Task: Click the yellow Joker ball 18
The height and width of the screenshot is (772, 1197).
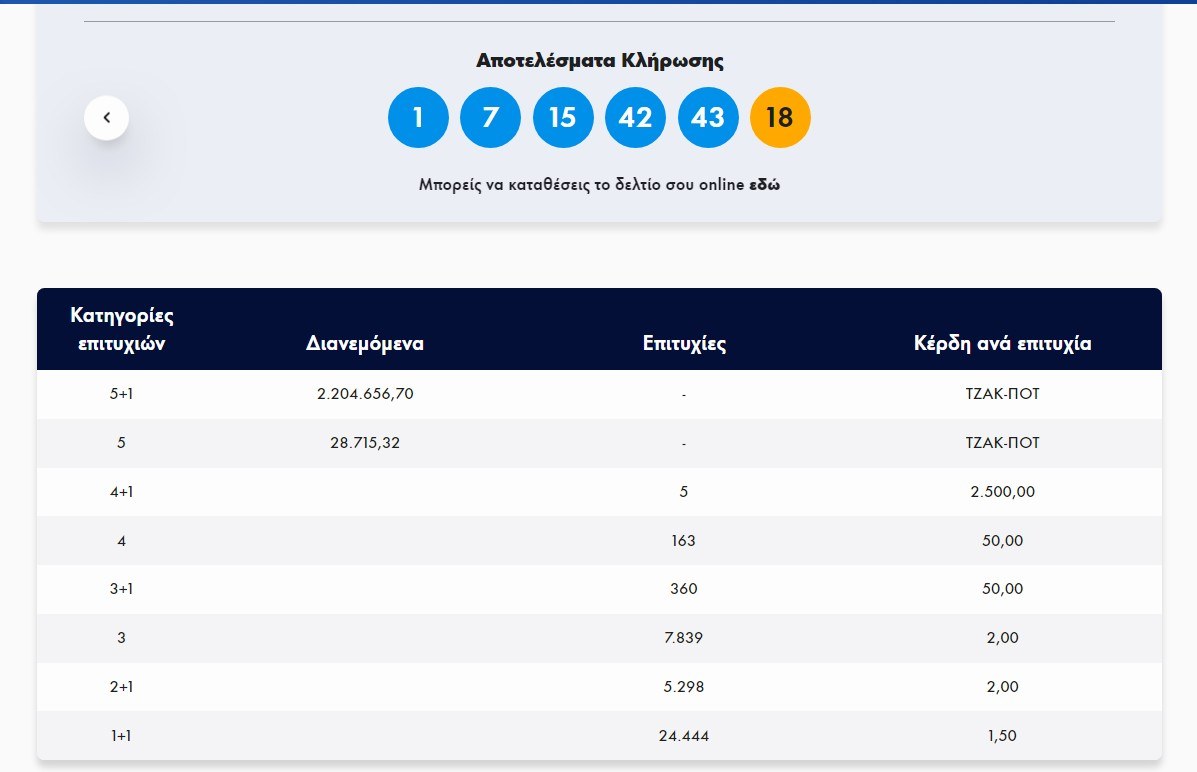Action: [780, 118]
